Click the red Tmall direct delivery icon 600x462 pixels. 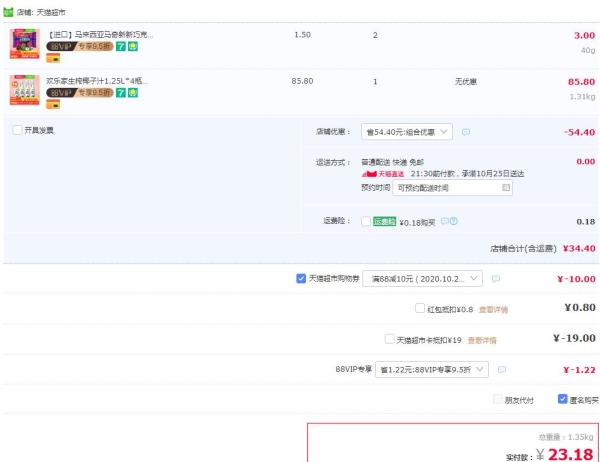[x=369, y=174]
